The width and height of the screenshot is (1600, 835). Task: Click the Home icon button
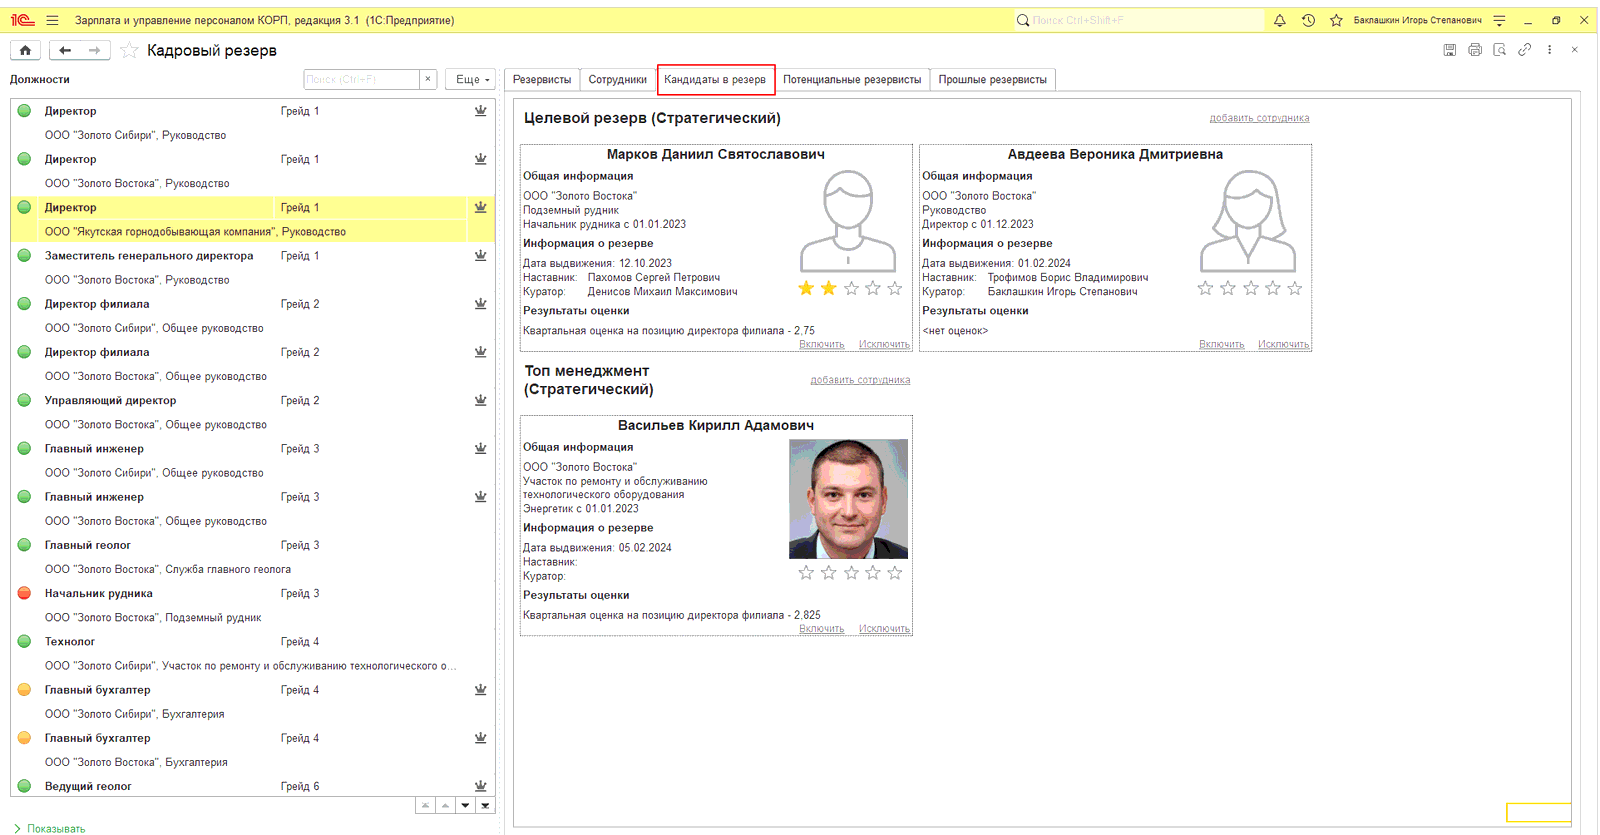tap(25, 50)
